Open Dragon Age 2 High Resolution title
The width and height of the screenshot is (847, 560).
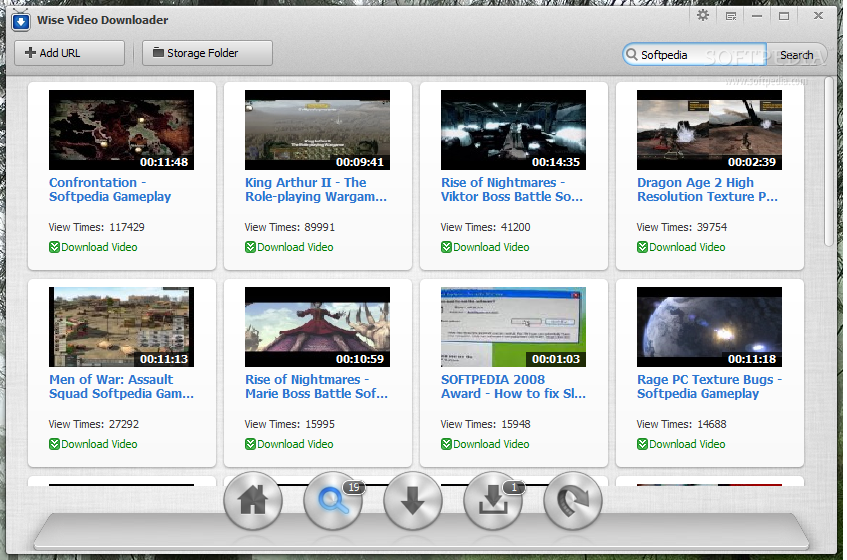(x=708, y=190)
